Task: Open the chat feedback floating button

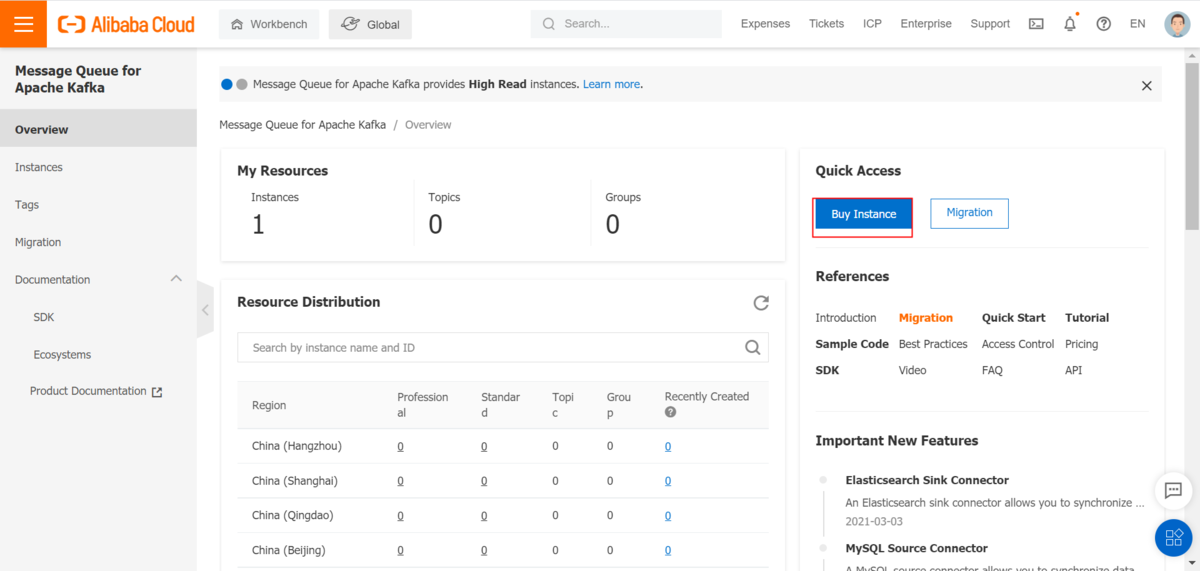Action: pyautogui.click(x=1173, y=491)
